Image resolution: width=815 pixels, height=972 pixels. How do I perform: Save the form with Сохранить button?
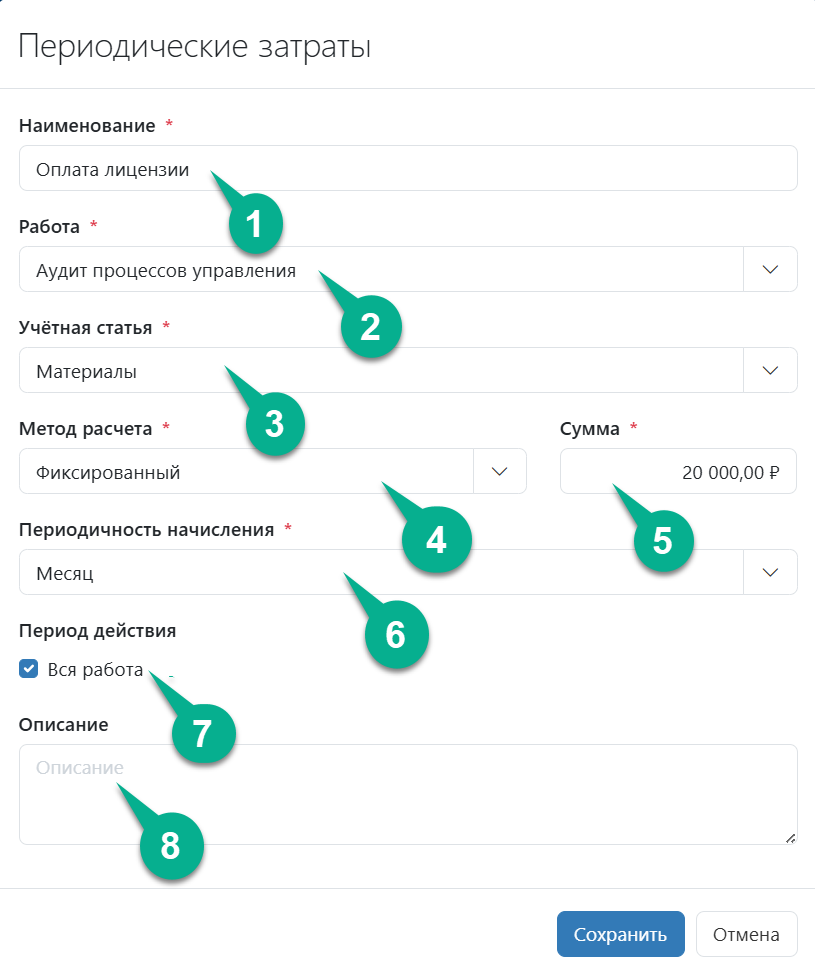point(620,934)
